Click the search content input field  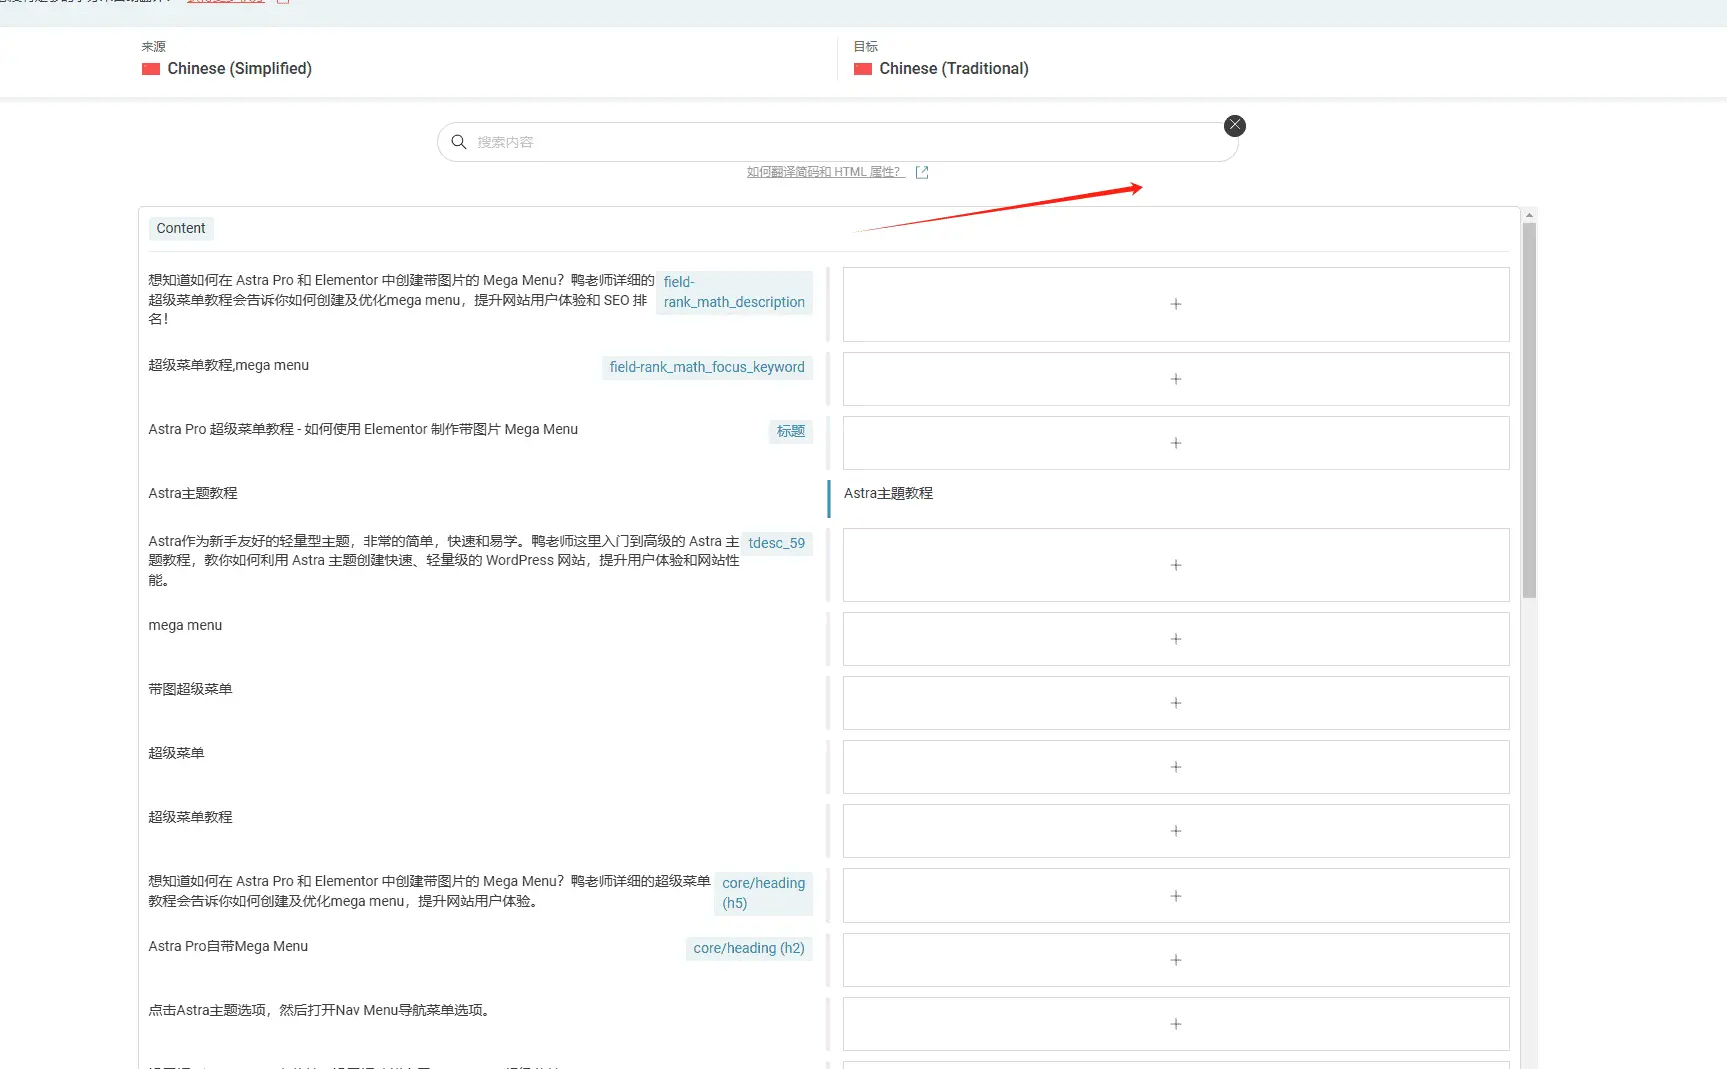[x=840, y=142]
